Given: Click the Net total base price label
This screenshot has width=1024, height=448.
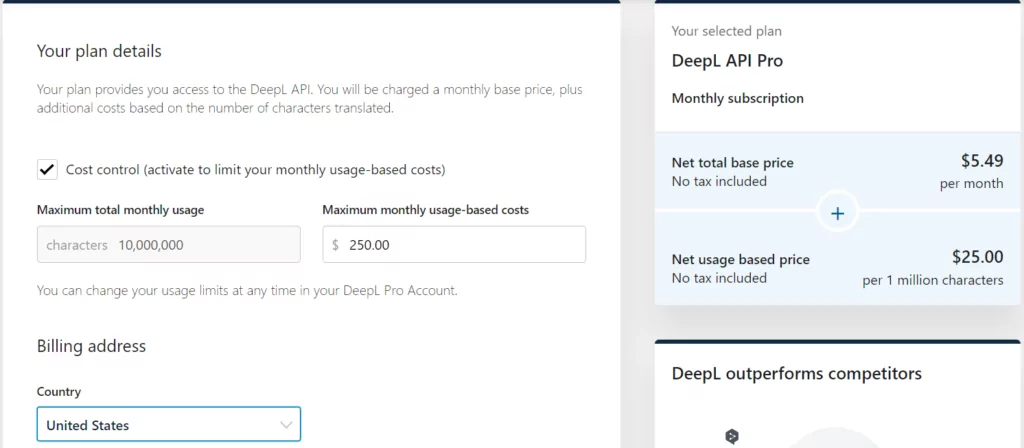Looking at the screenshot, I should coord(733,163).
